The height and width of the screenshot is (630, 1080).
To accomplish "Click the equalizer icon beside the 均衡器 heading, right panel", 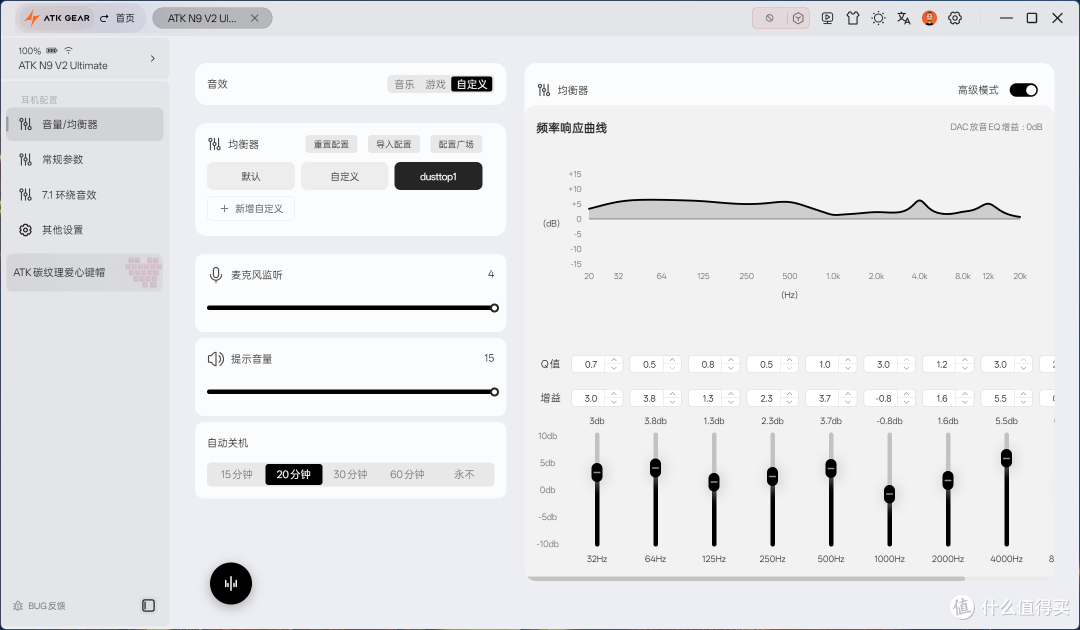I will [x=543, y=90].
